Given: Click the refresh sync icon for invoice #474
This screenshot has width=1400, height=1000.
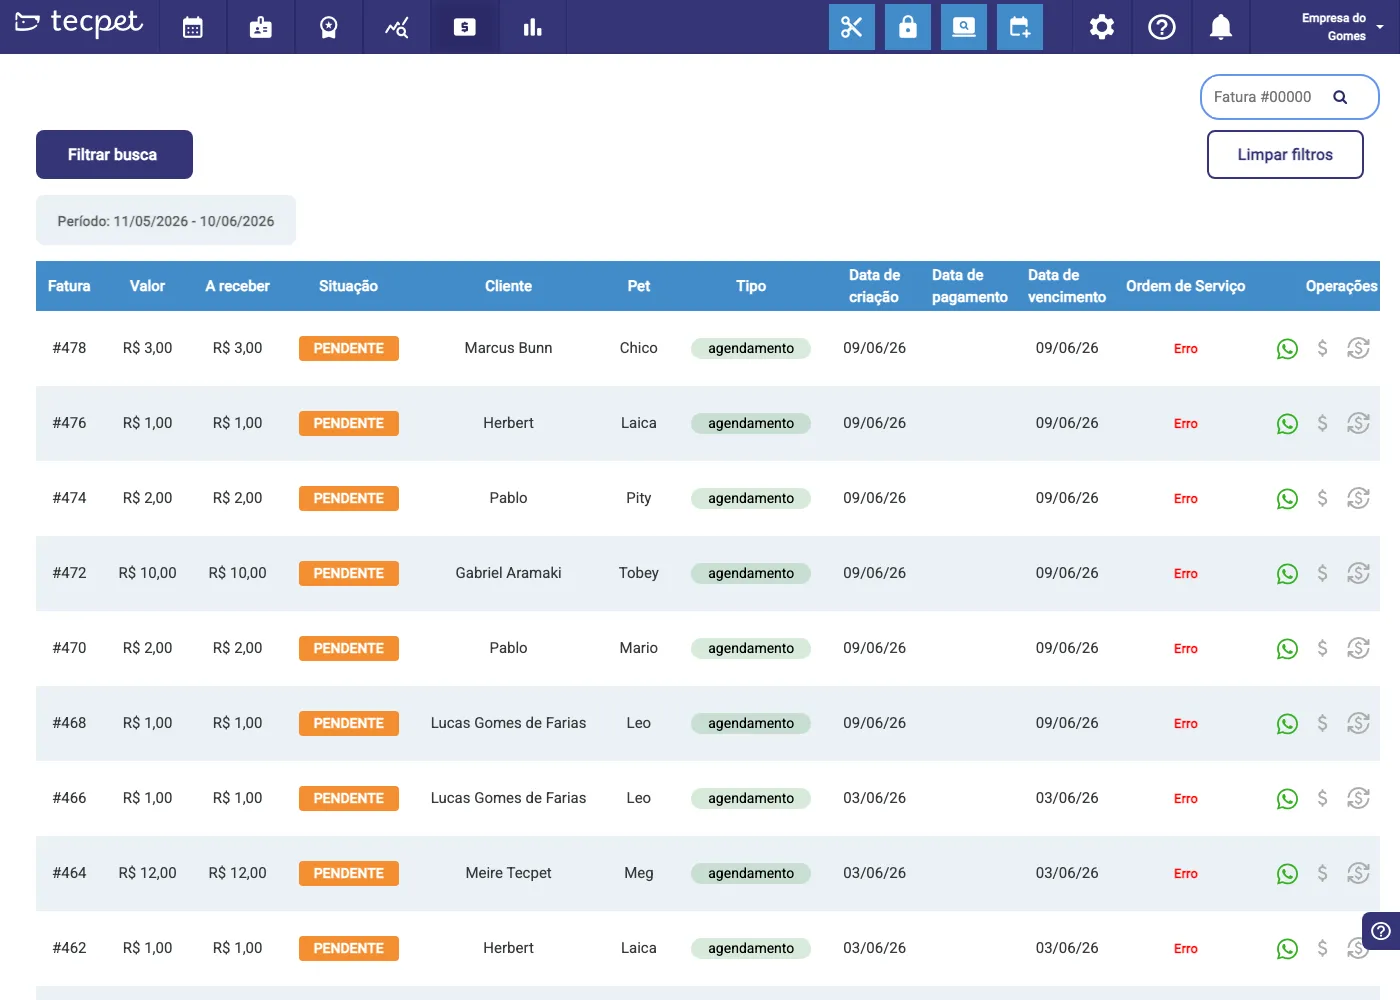Looking at the screenshot, I should pos(1358,498).
